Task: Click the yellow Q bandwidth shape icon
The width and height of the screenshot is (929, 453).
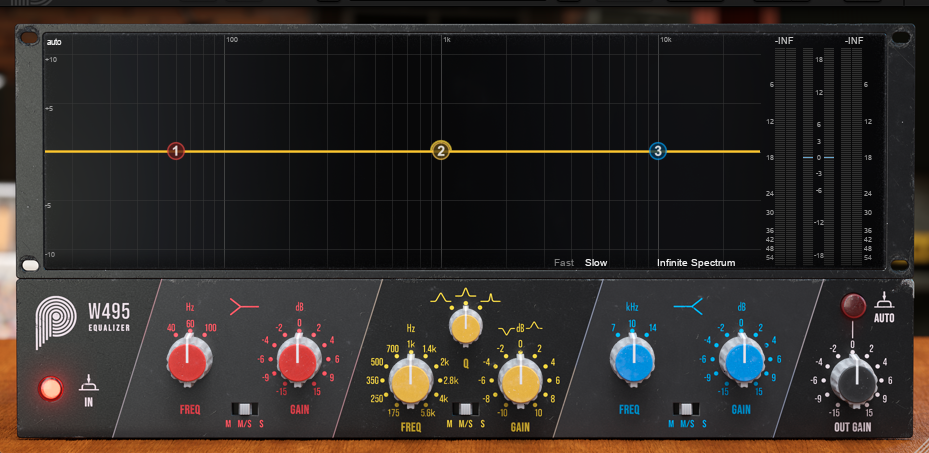Action: 463,296
